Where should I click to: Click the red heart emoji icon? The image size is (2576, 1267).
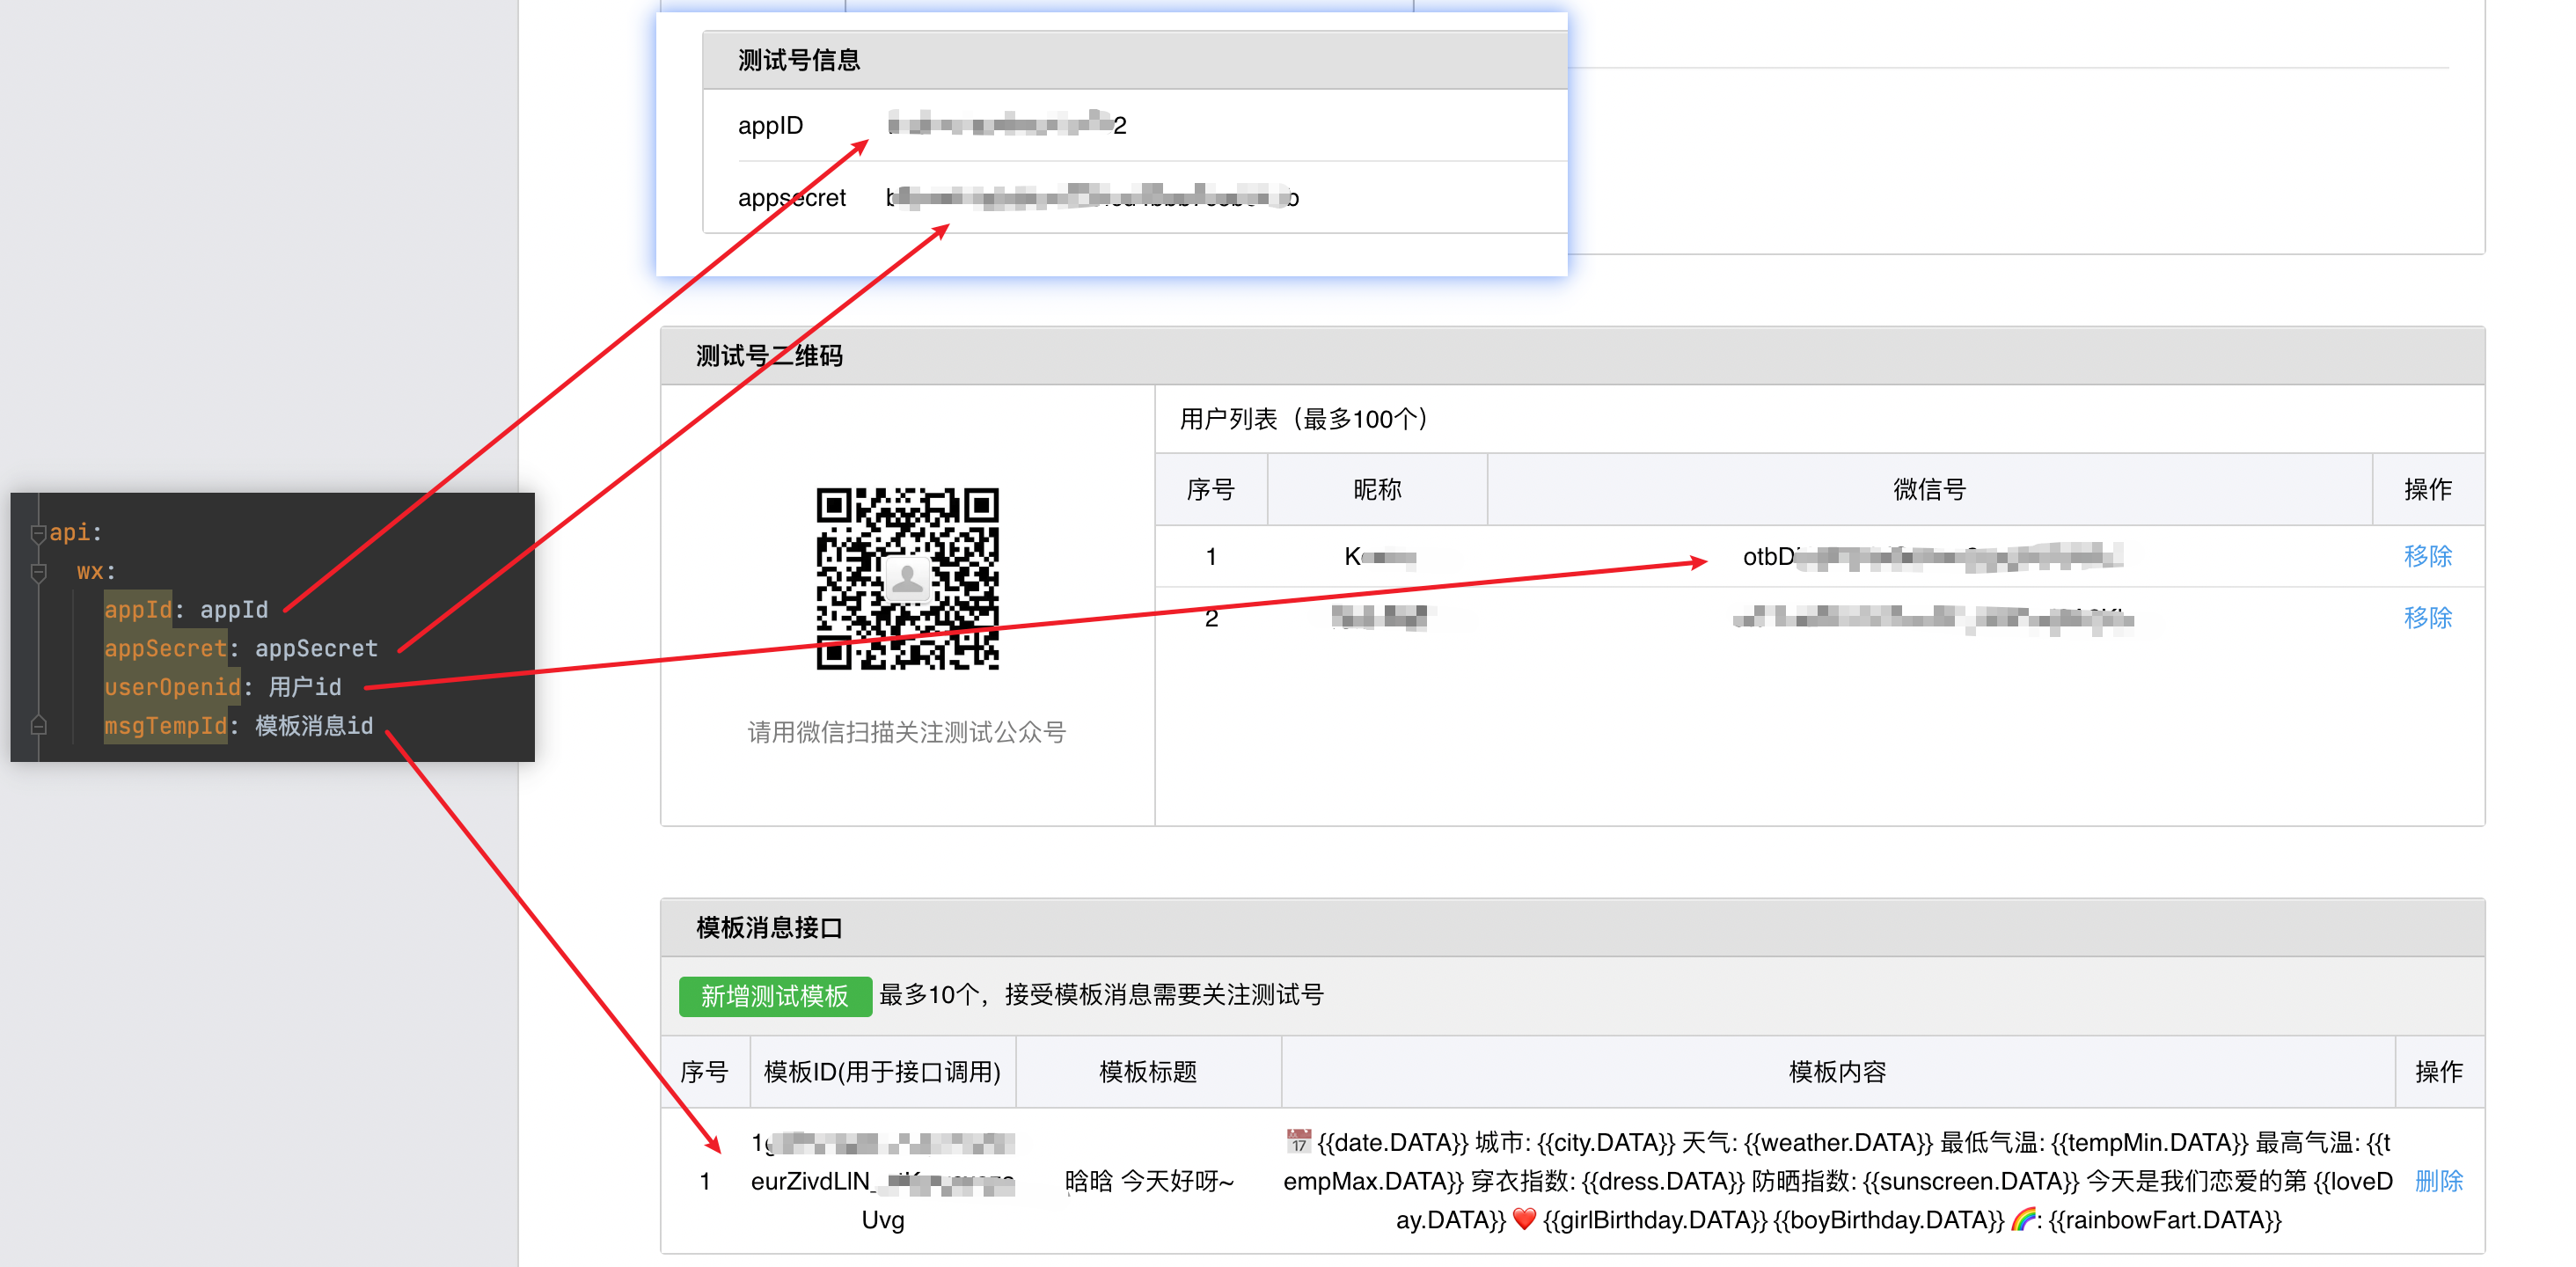tap(1524, 1219)
